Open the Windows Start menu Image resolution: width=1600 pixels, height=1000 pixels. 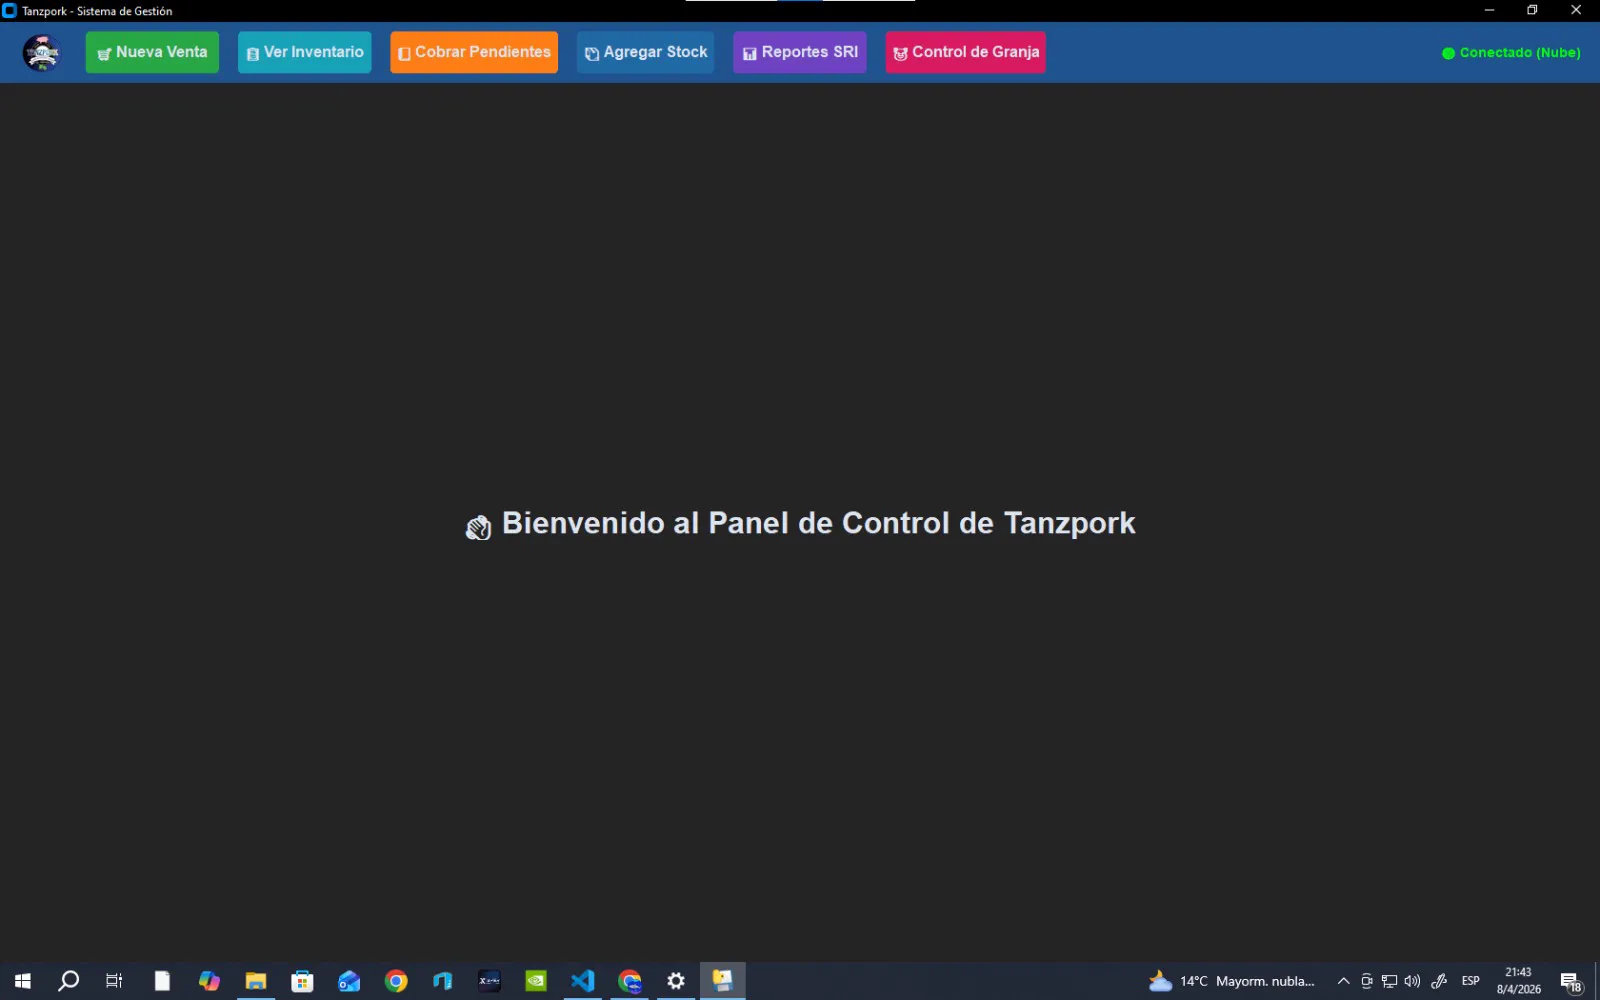(22, 981)
